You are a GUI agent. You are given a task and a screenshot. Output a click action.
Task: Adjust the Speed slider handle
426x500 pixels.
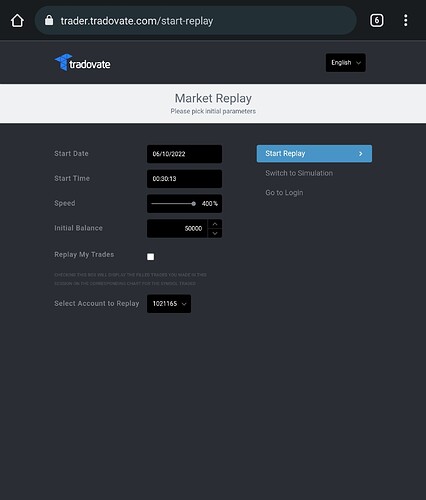[194, 204]
